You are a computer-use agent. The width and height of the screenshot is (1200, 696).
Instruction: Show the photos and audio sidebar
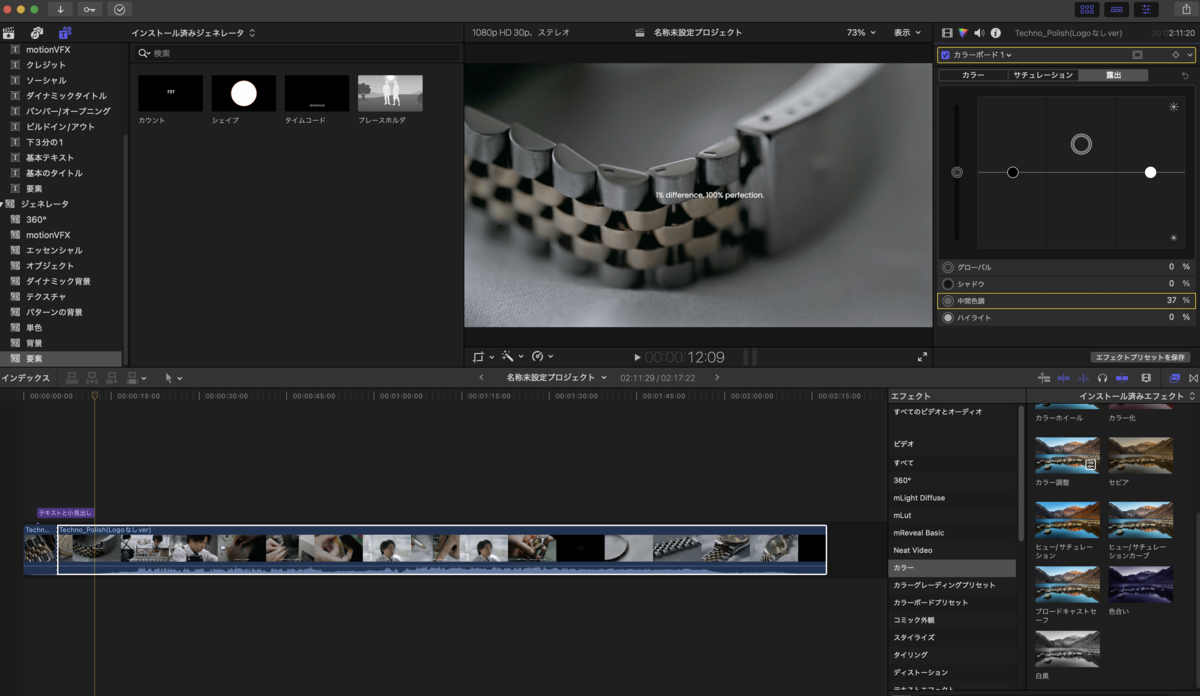tap(37, 33)
